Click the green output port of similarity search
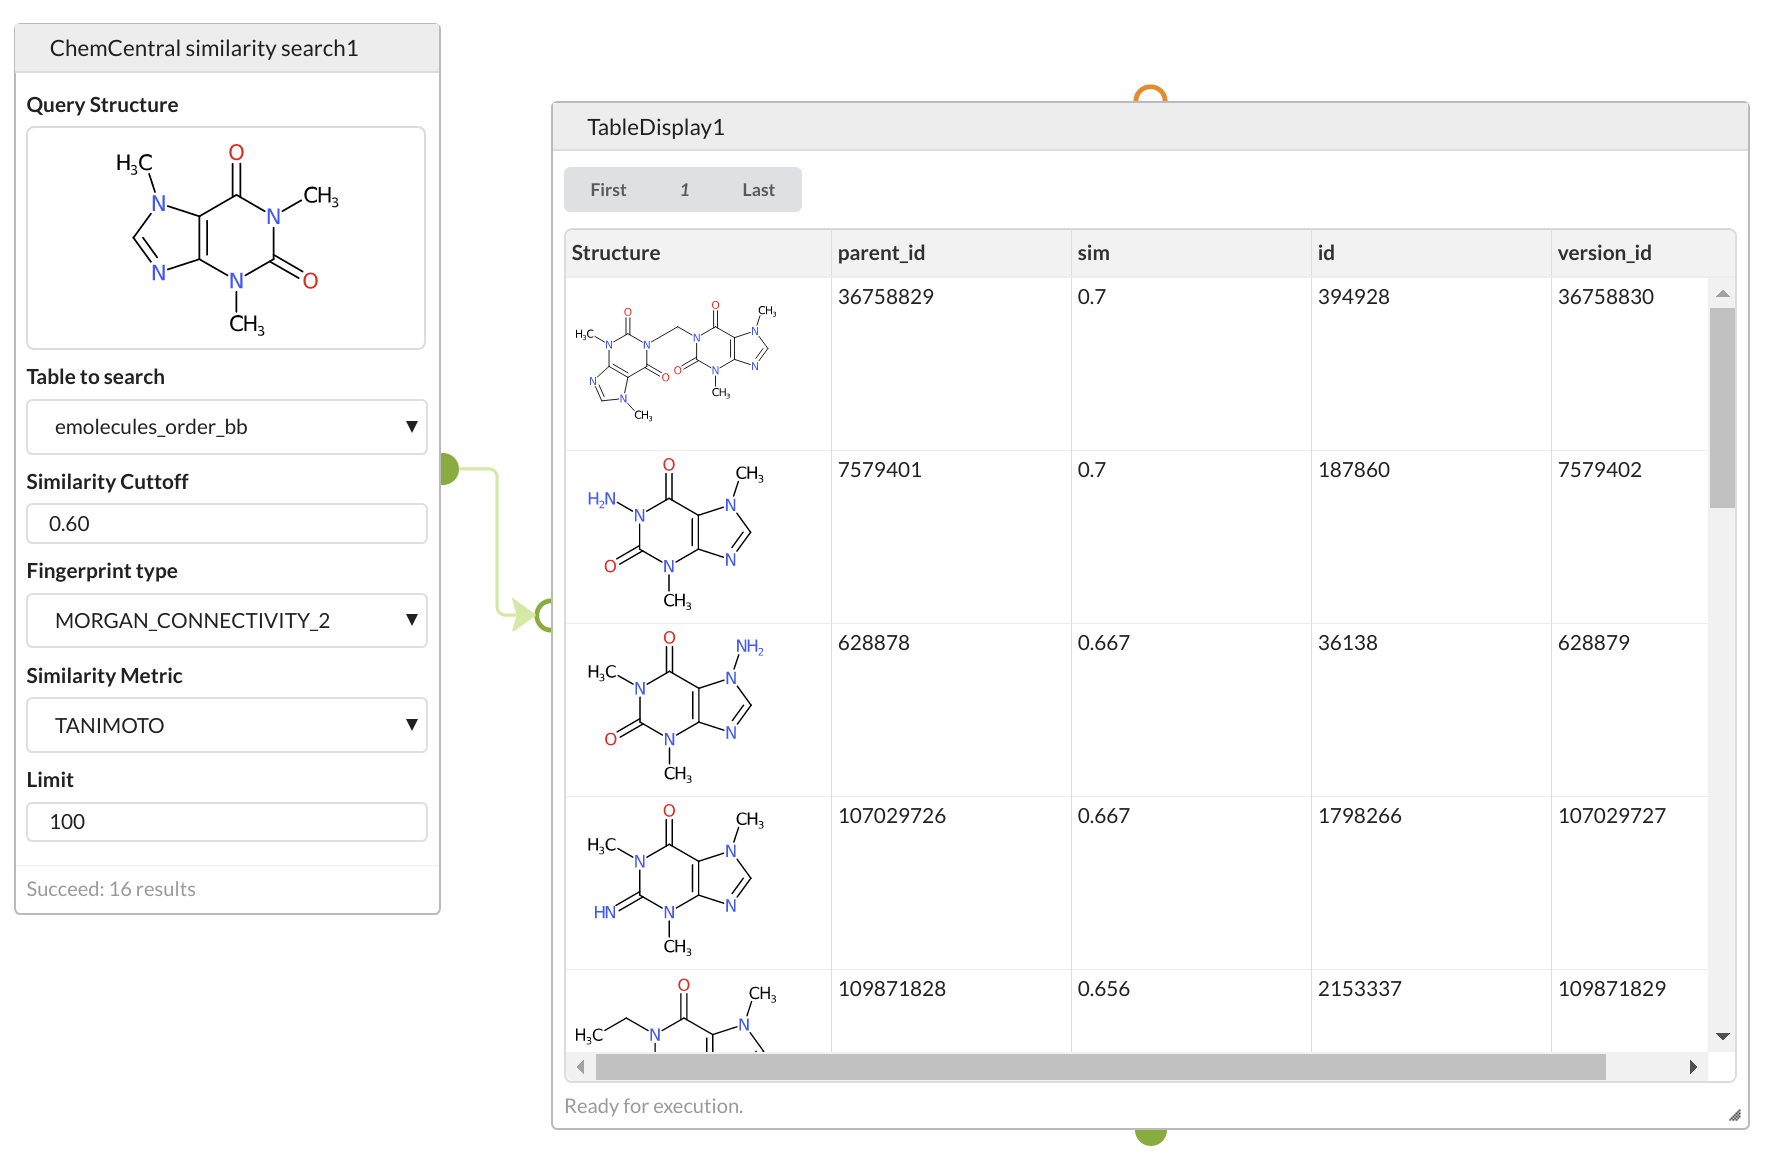The image size is (1772, 1158). click(449, 468)
